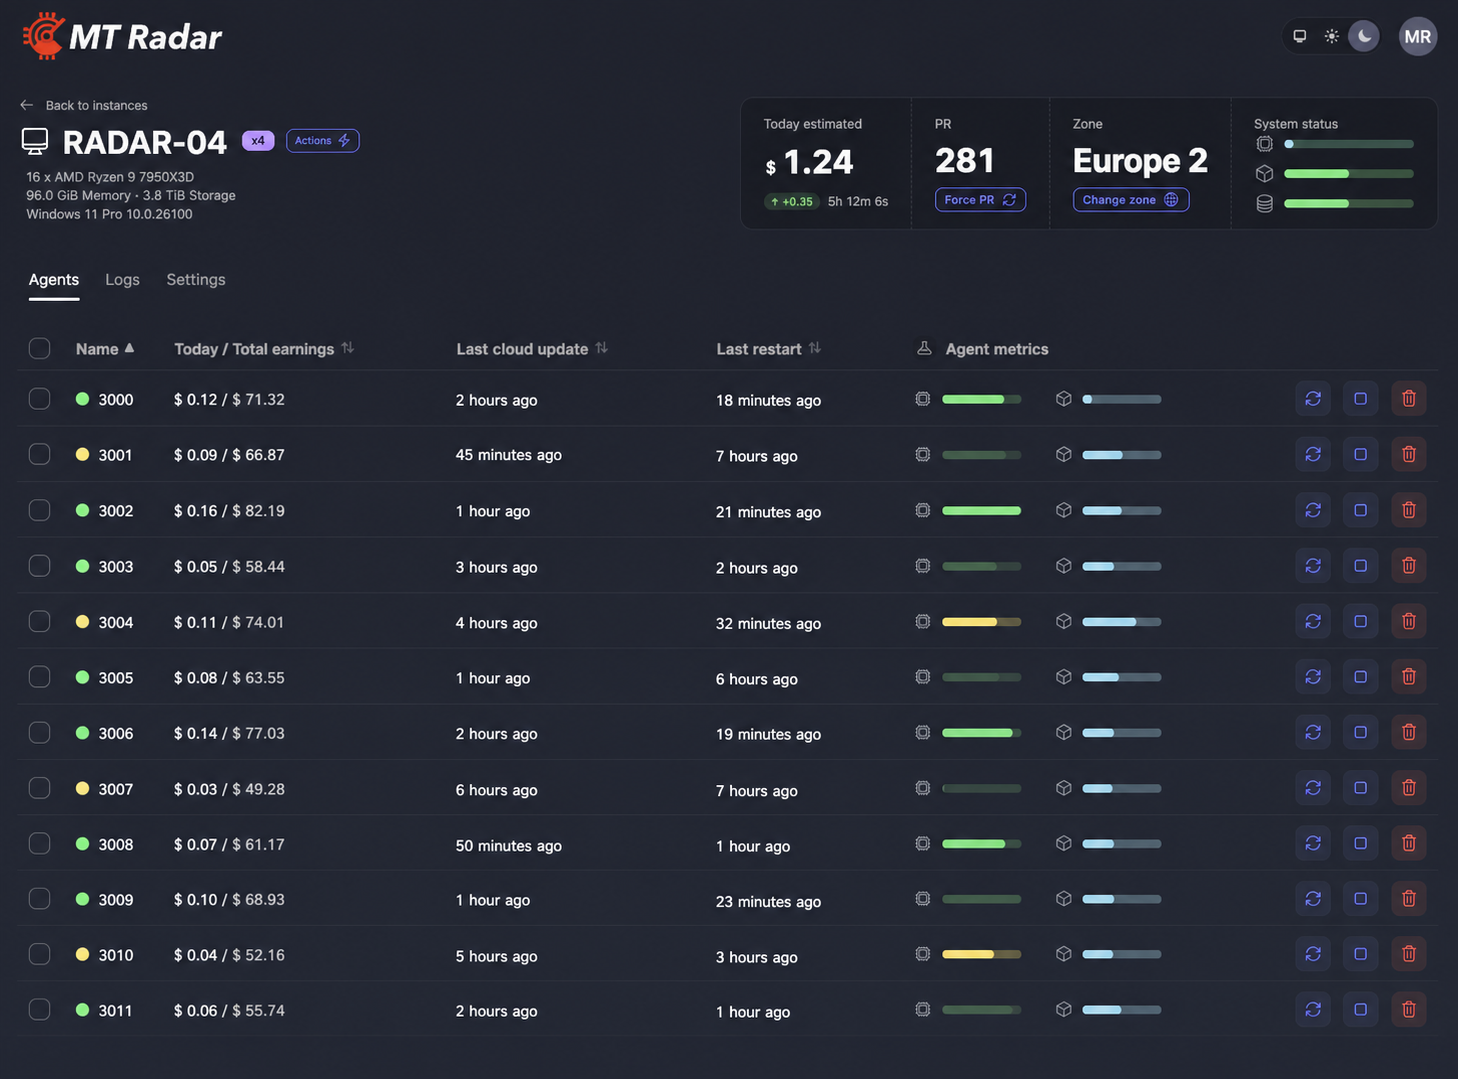
Task: Click agent name 3007
Action: point(115,789)
